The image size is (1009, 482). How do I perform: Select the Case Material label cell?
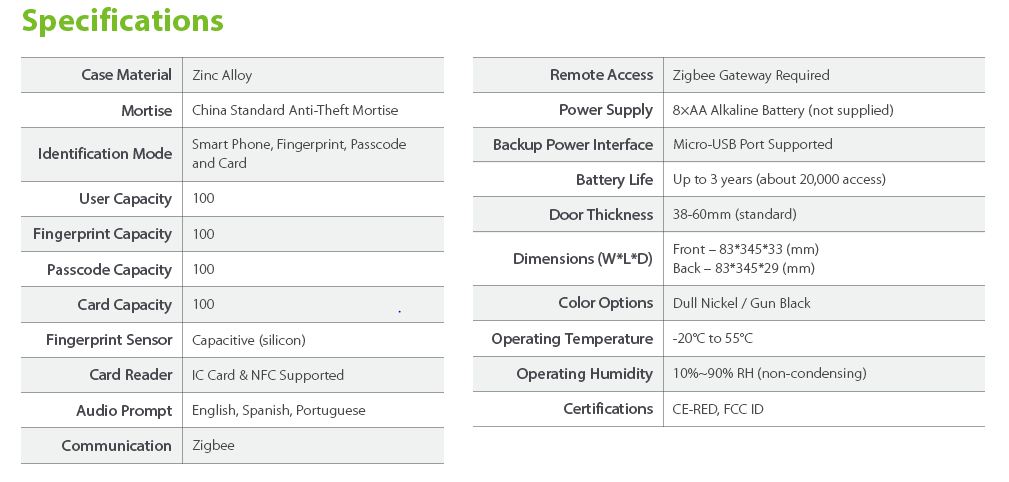[126, 75]
